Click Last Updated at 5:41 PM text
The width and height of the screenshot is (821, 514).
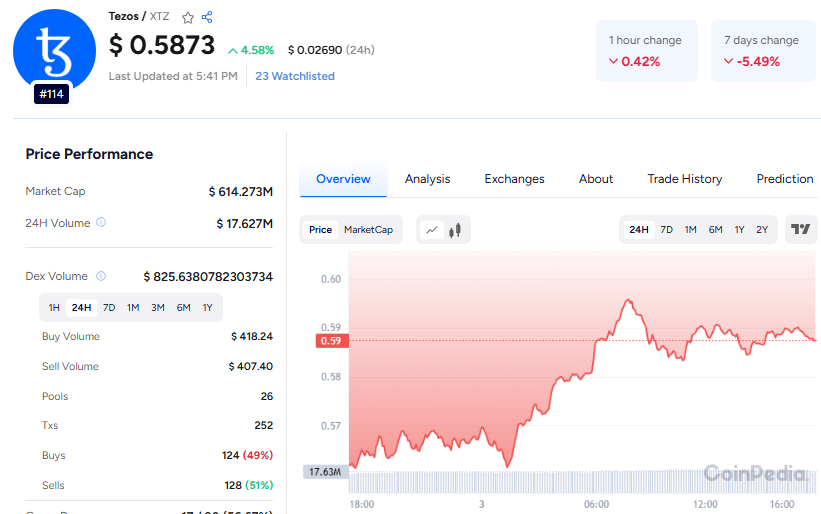click(x=173, y=76)
